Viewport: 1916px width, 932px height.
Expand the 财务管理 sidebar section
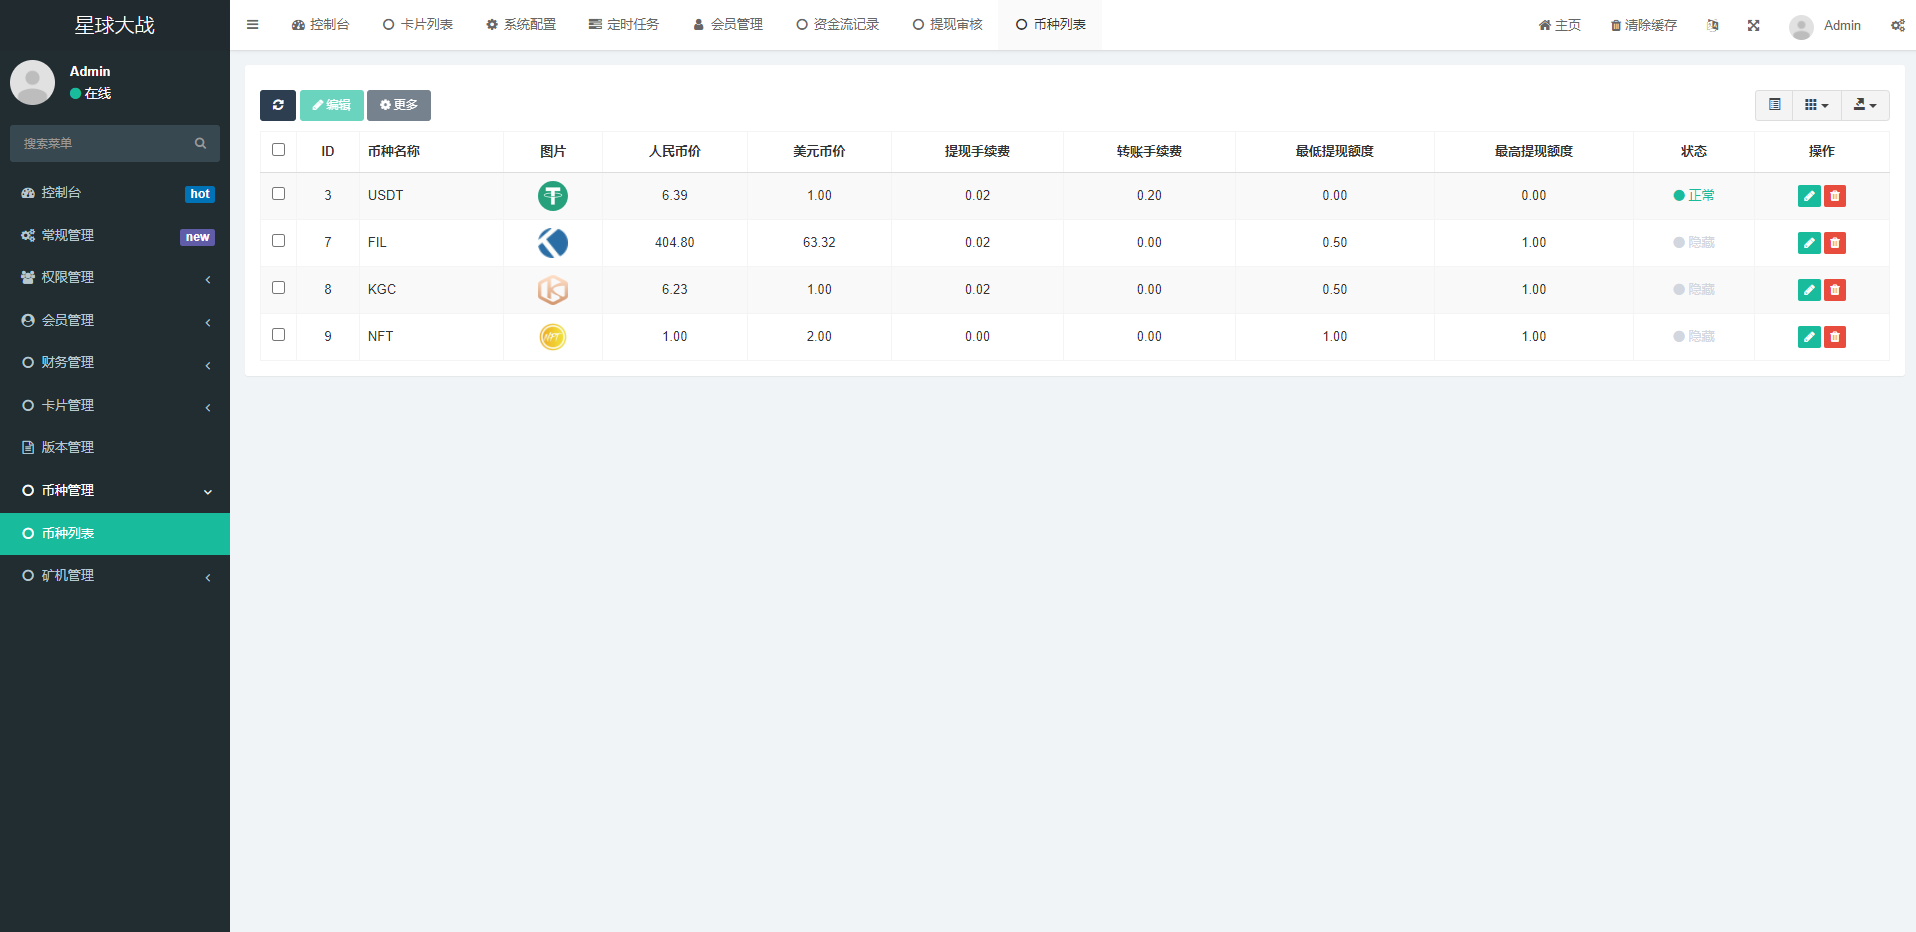[x=68, y=362]
